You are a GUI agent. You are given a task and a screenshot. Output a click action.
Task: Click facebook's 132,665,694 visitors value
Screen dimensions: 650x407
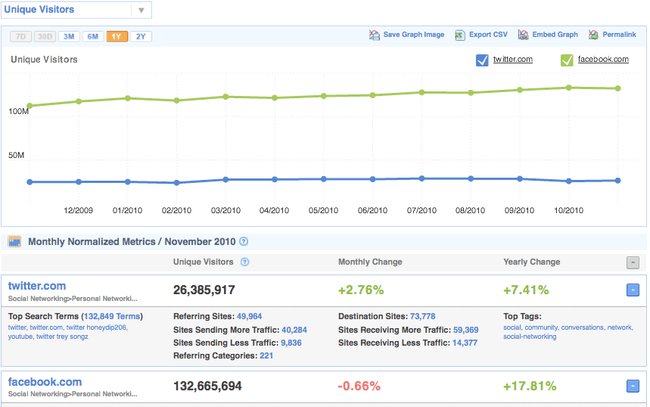(207, 386)
